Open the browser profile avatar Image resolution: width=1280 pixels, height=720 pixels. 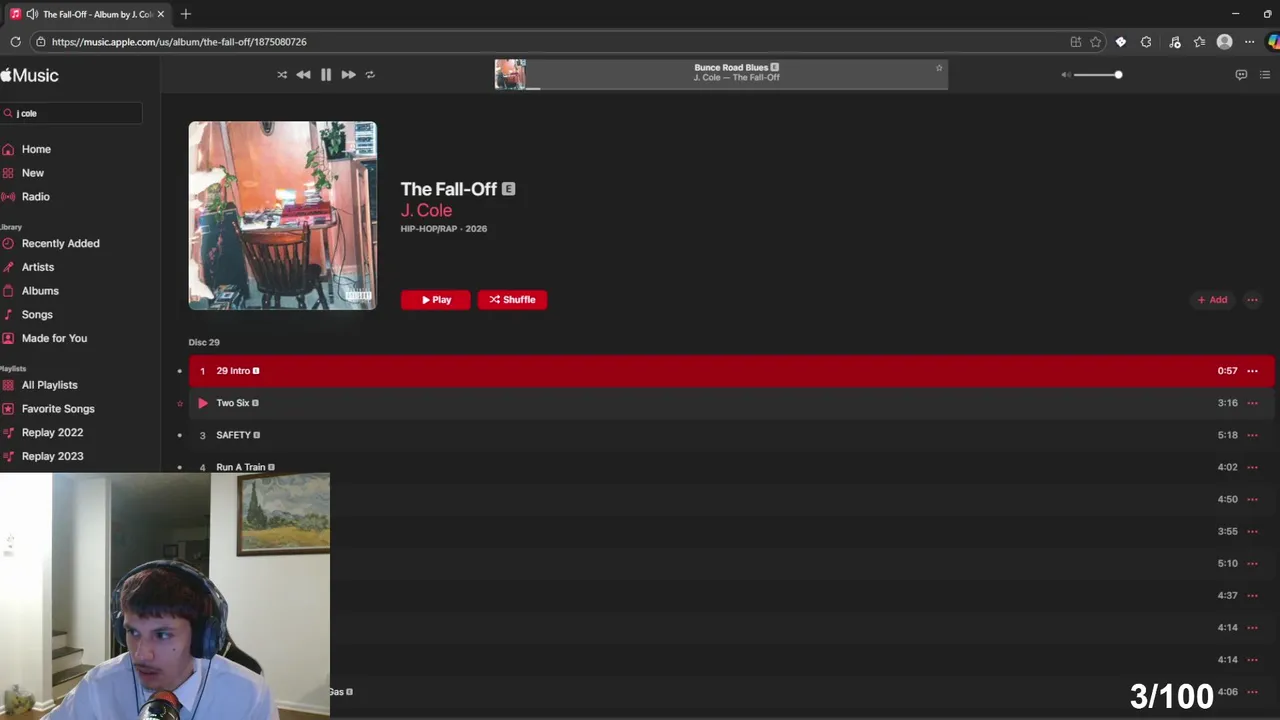pyautogui.click(x=1224, y=42)
